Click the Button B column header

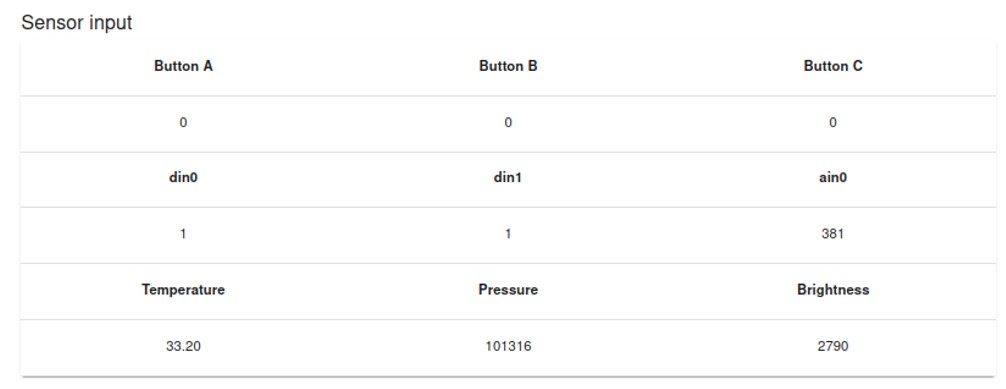[508, 66]
